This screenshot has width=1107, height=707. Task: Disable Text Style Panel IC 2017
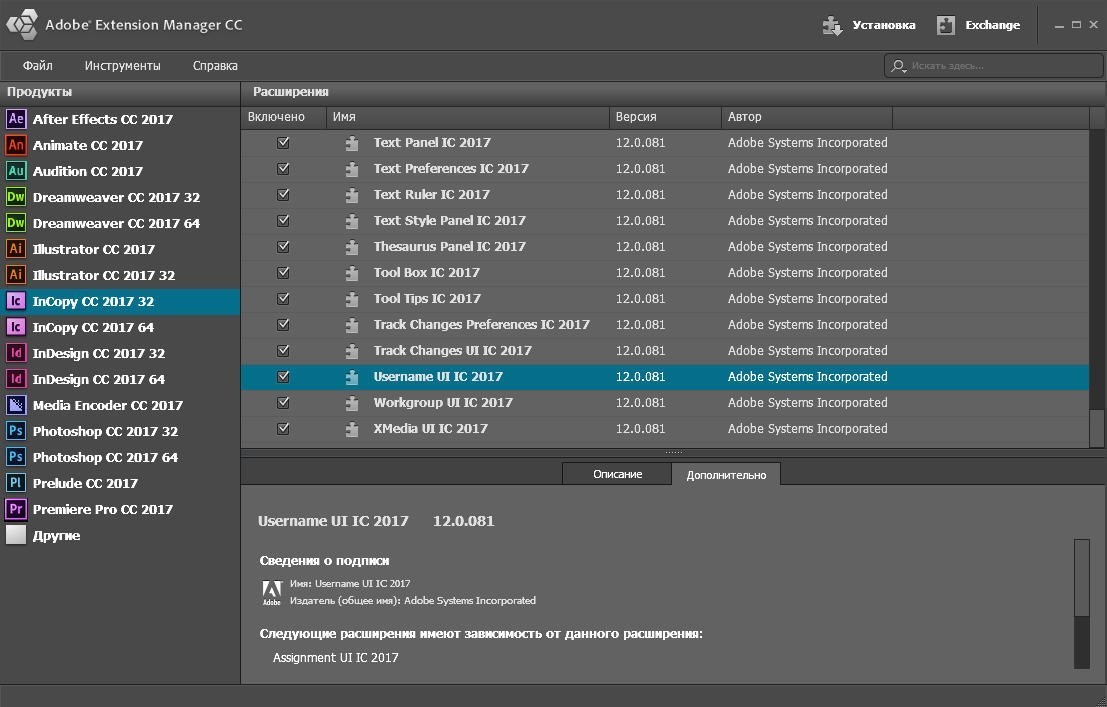283,221
